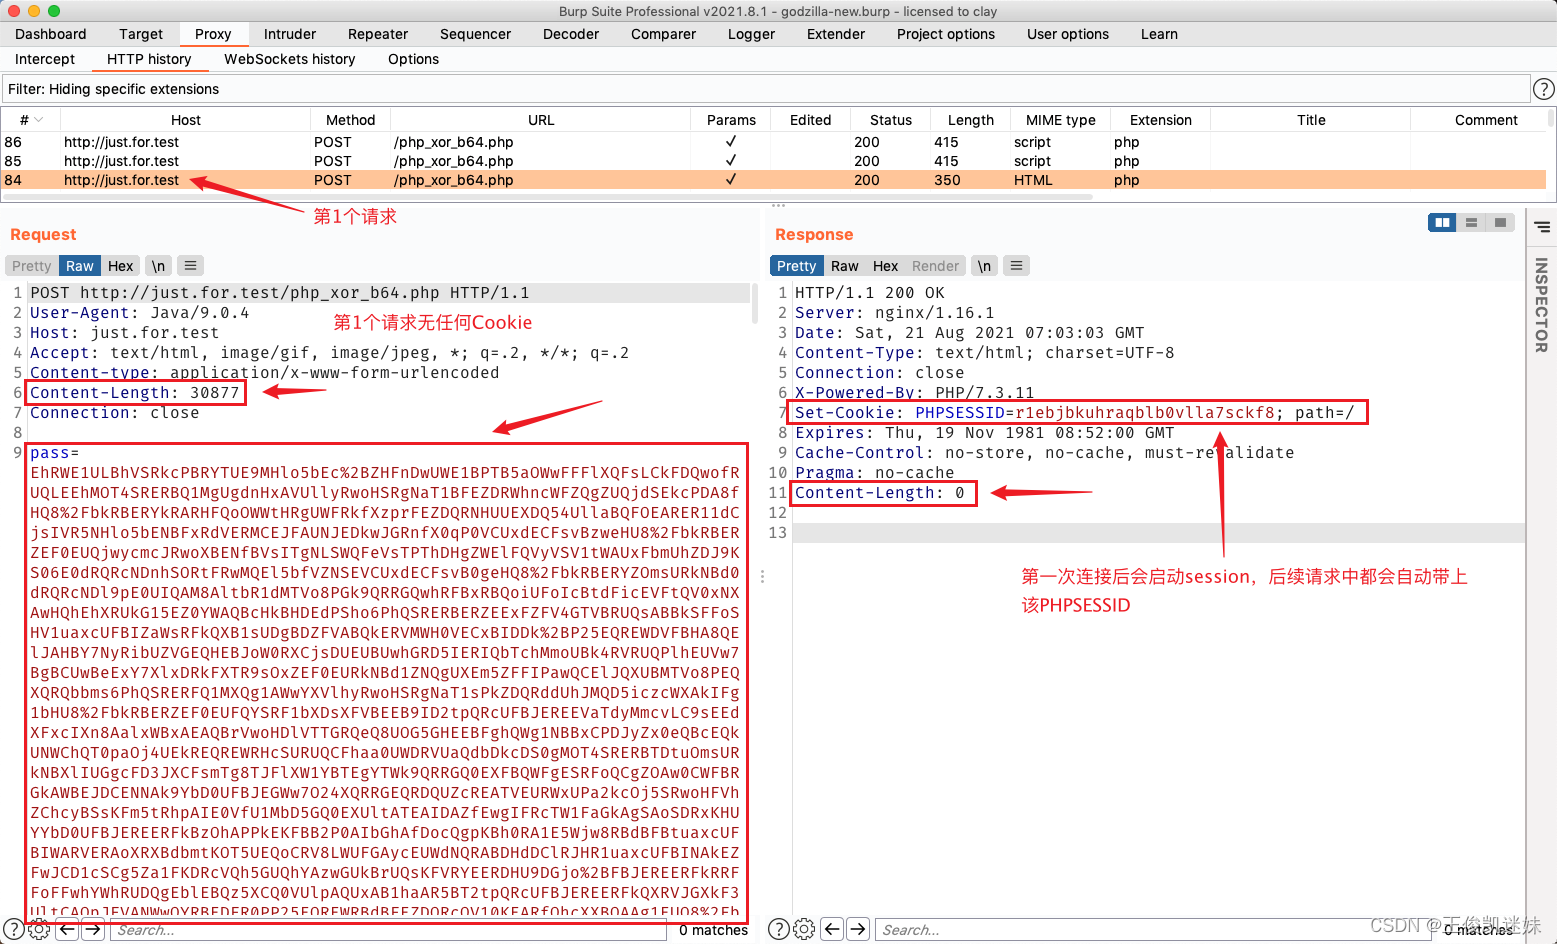The image size is (1557, 944).
Task: Switch to WebSockets history sub-tab
Action: 290,59
